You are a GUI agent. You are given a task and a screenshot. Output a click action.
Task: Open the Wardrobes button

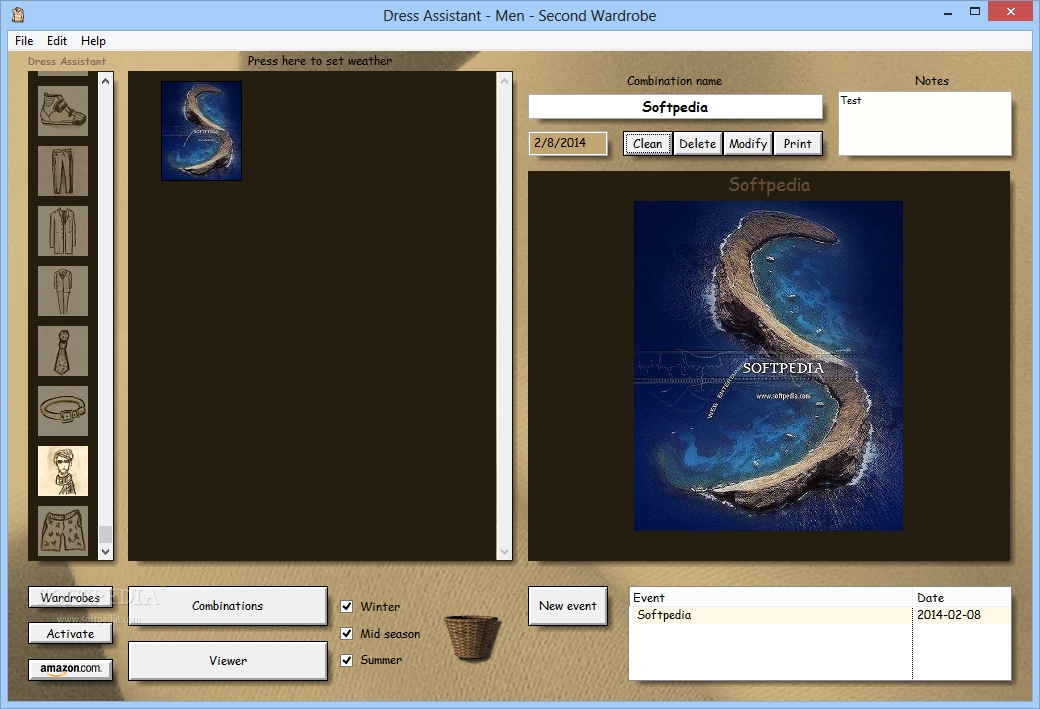(x=70, y=598)
